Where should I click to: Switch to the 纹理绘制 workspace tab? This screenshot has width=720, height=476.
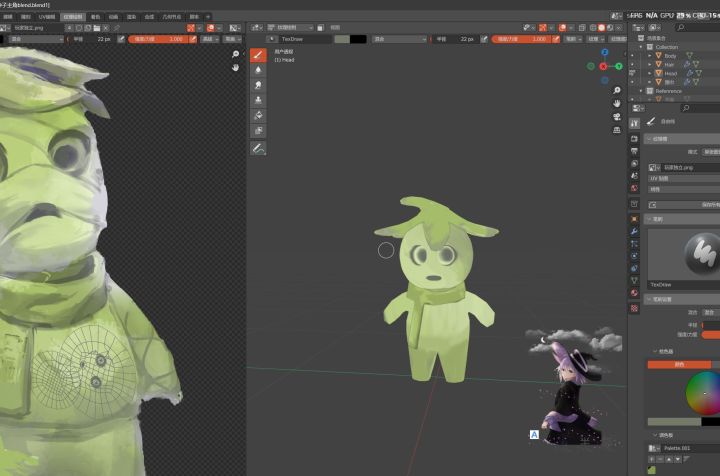pos(73,17)
